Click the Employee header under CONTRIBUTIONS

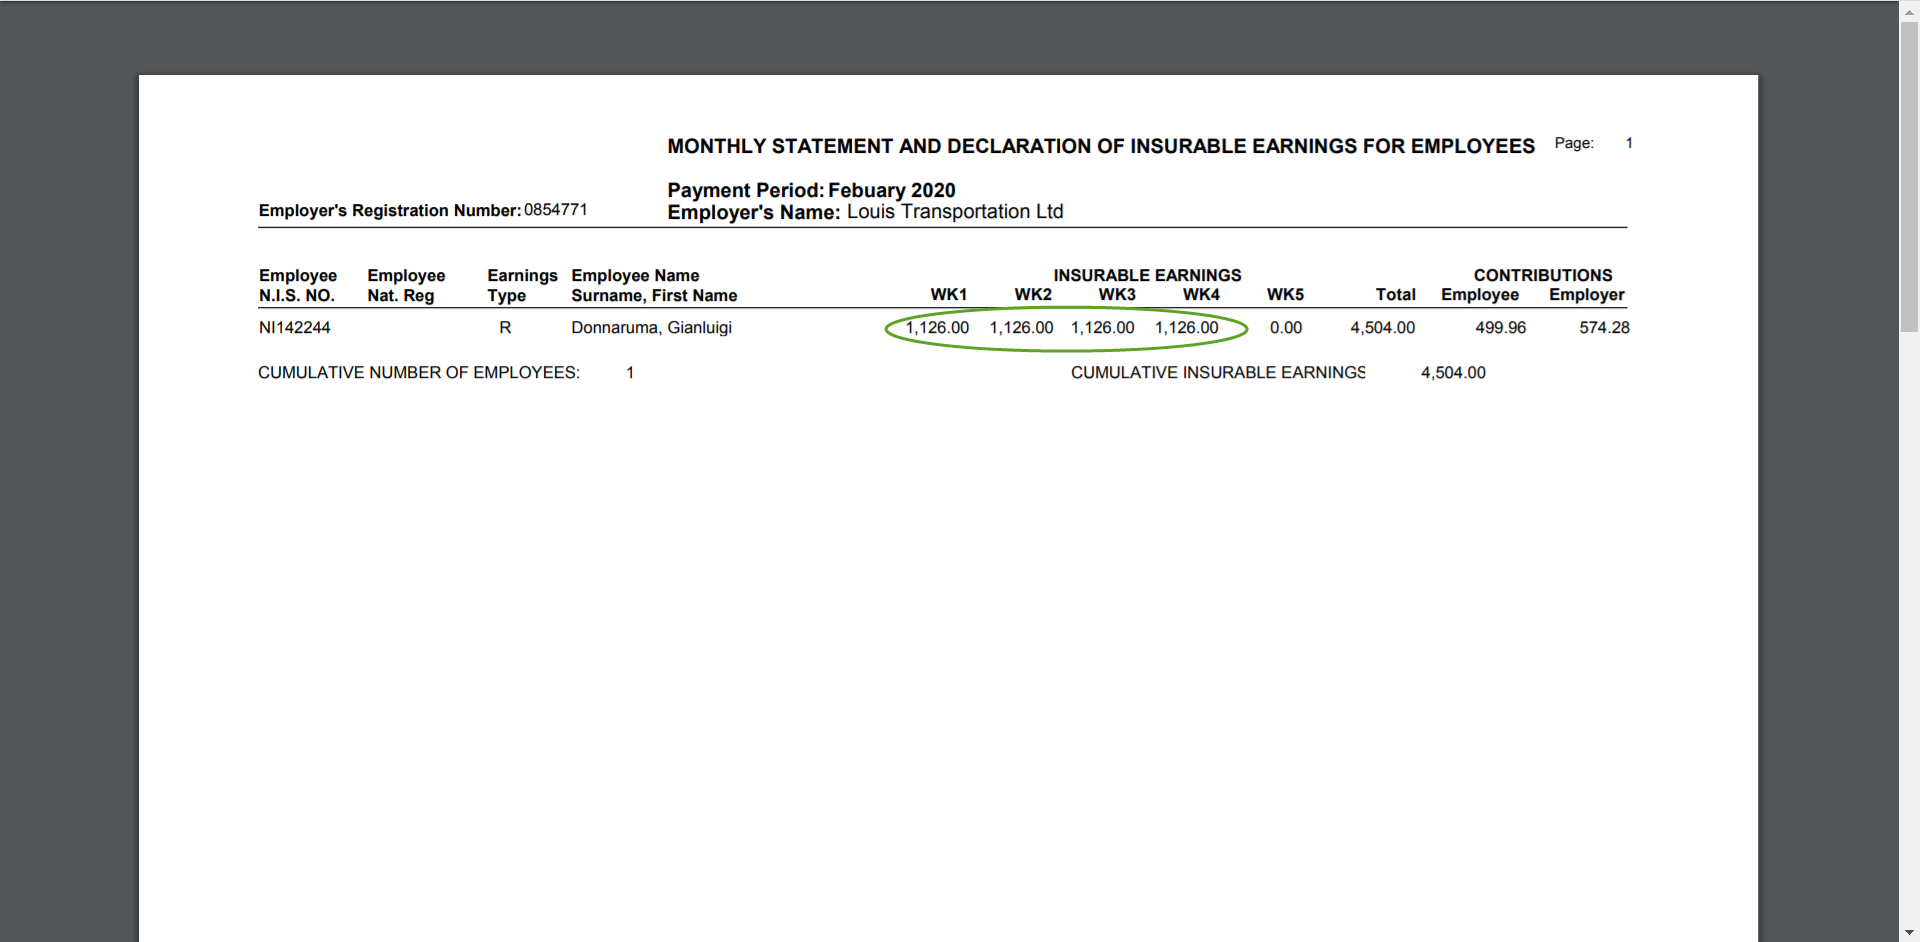coord(1480,294)
